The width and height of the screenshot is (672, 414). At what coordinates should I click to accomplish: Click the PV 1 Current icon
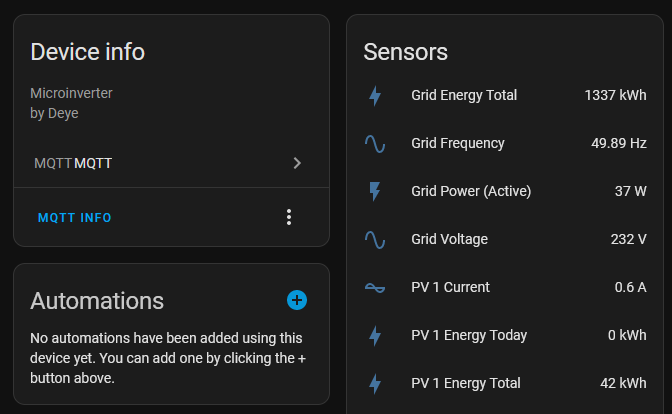[375, 288]
